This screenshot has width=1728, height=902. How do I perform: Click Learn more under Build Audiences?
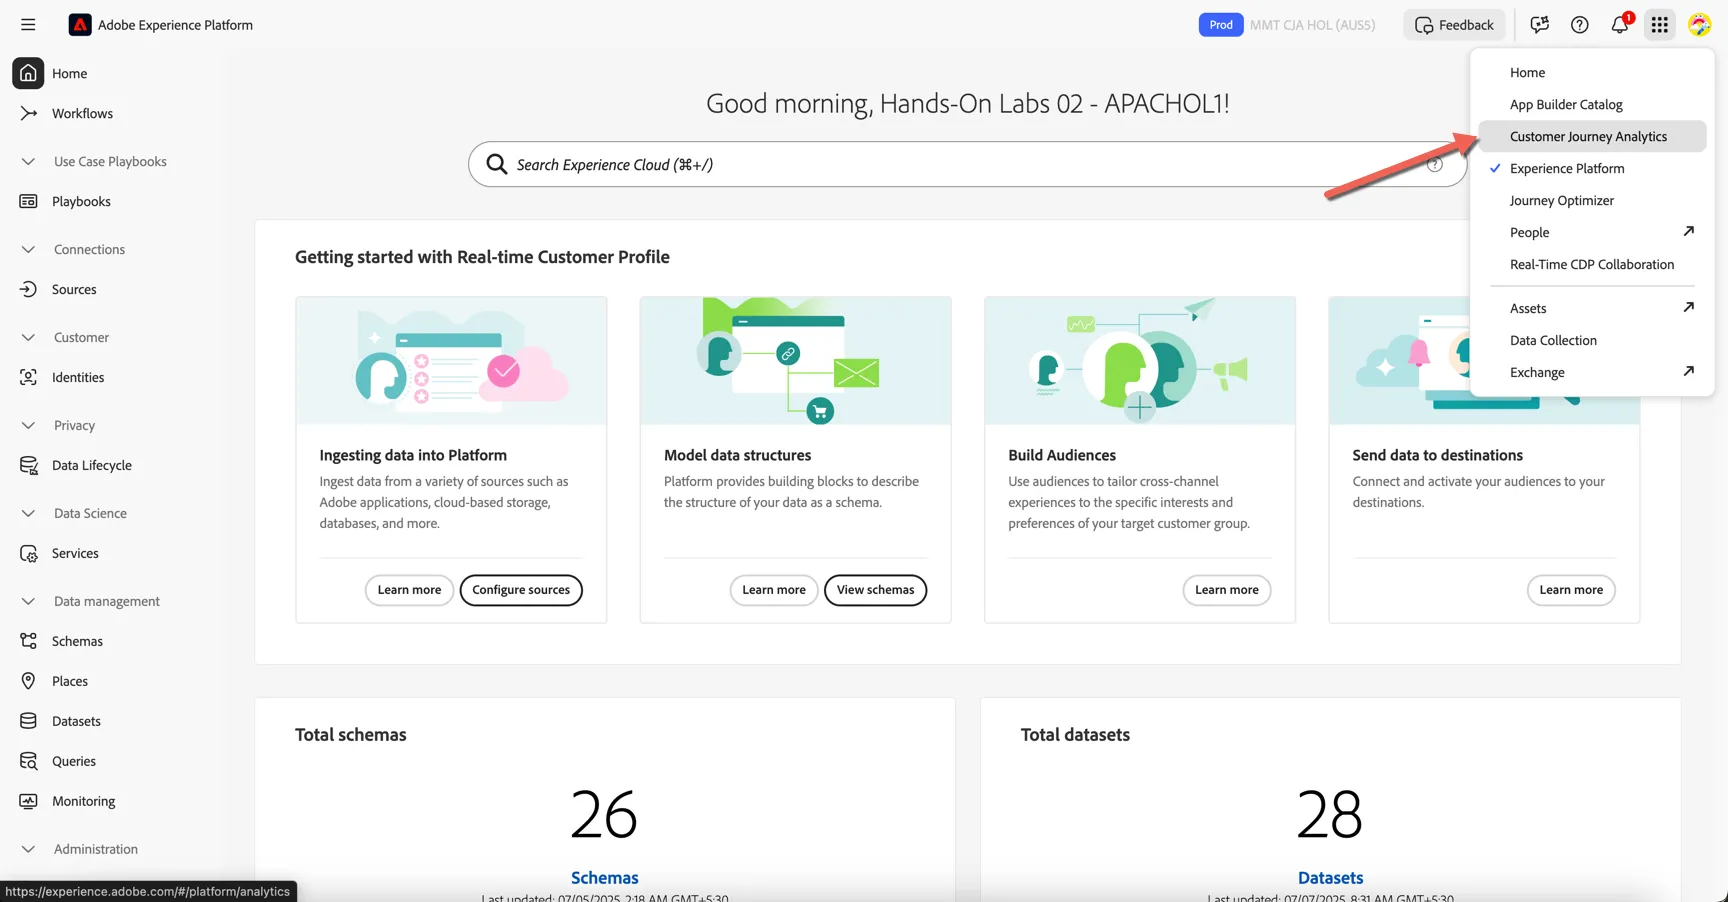[x=1227, y=590]
